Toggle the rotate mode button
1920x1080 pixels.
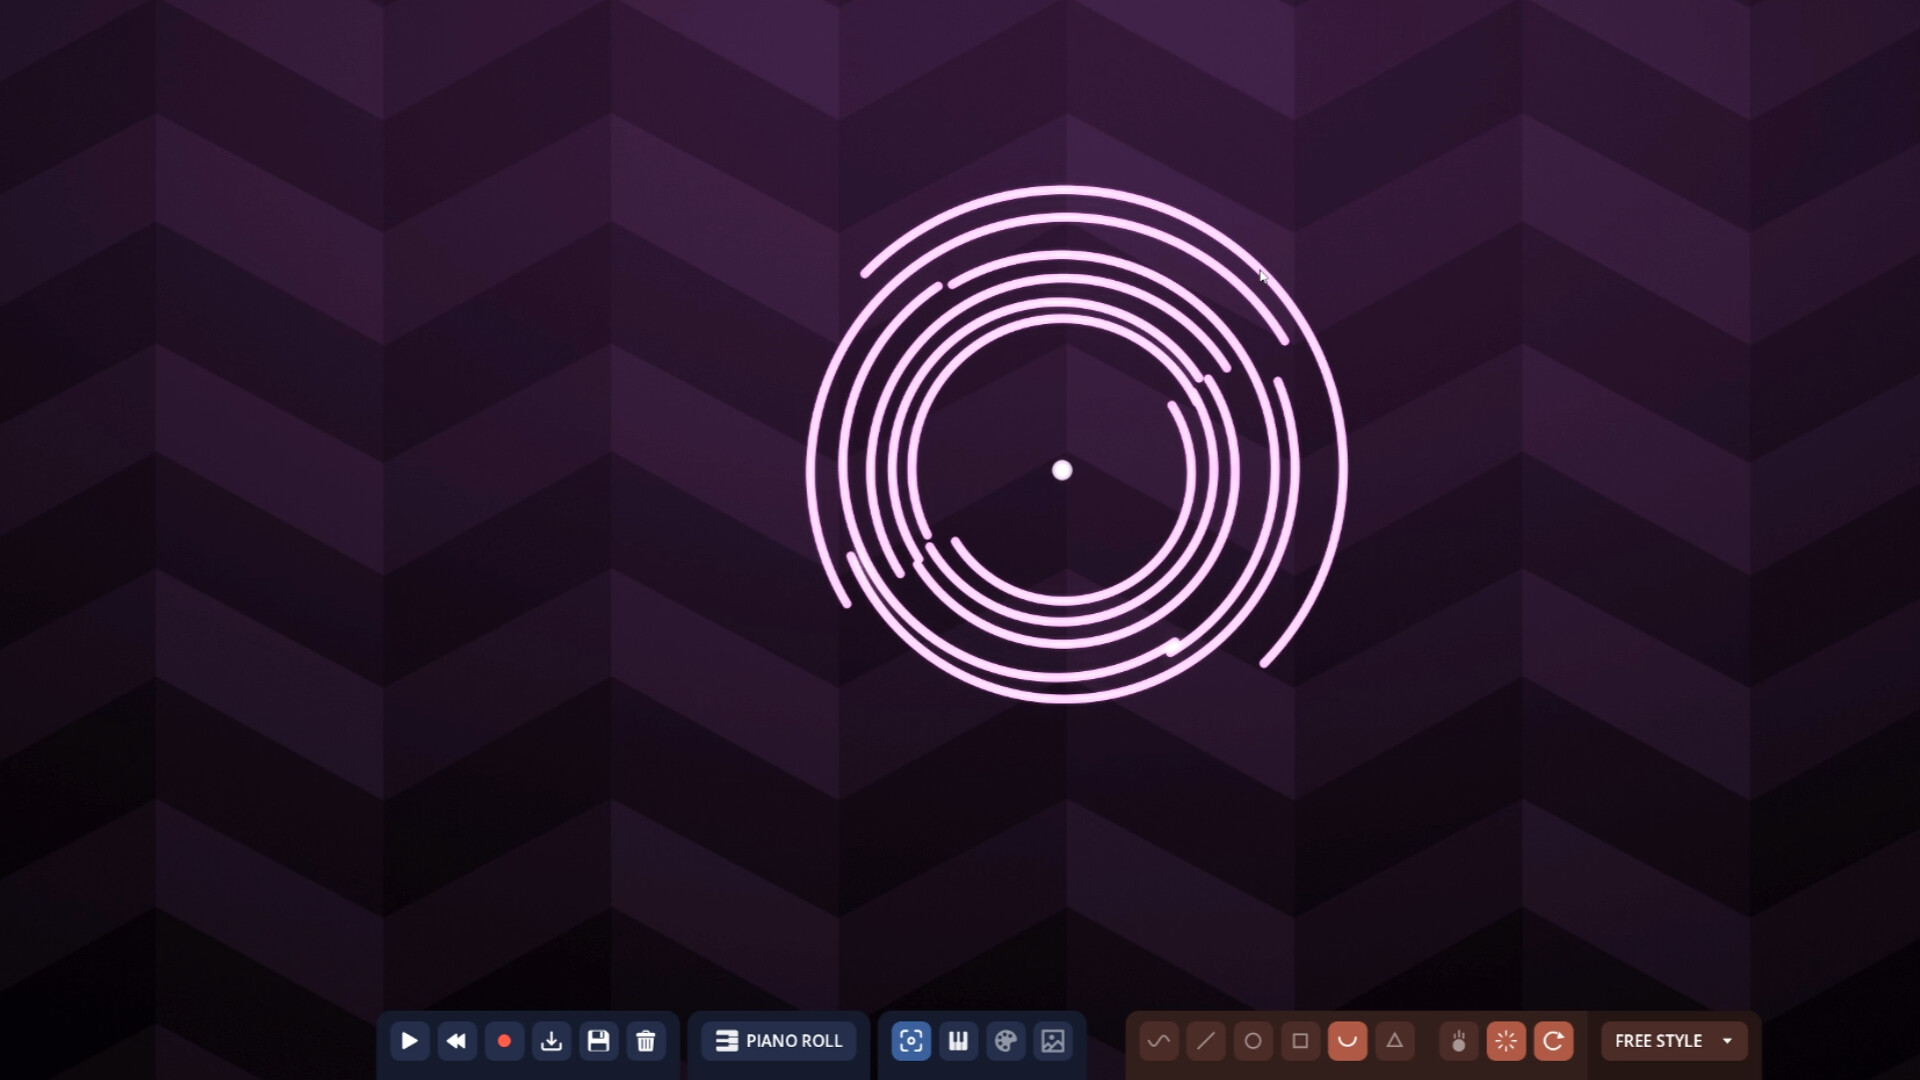(1553, 1041)
